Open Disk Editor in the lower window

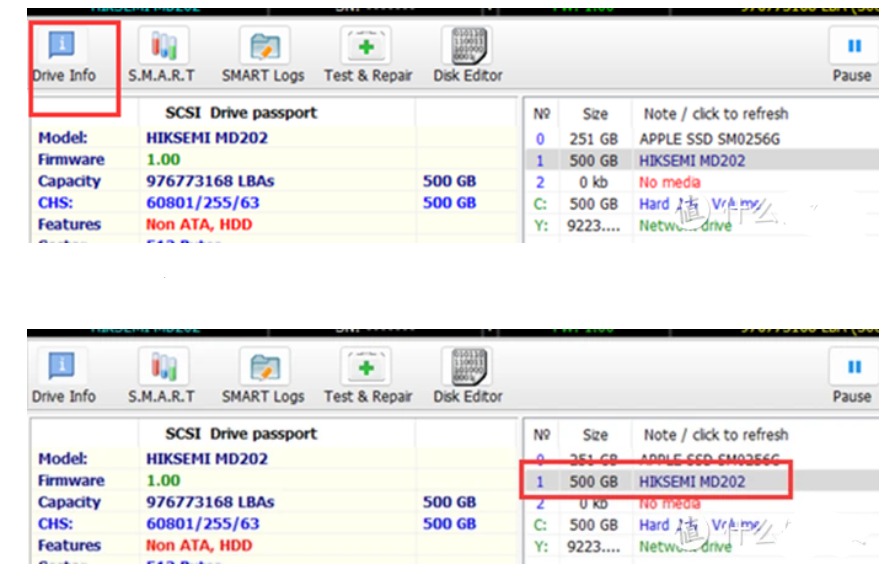468,376
